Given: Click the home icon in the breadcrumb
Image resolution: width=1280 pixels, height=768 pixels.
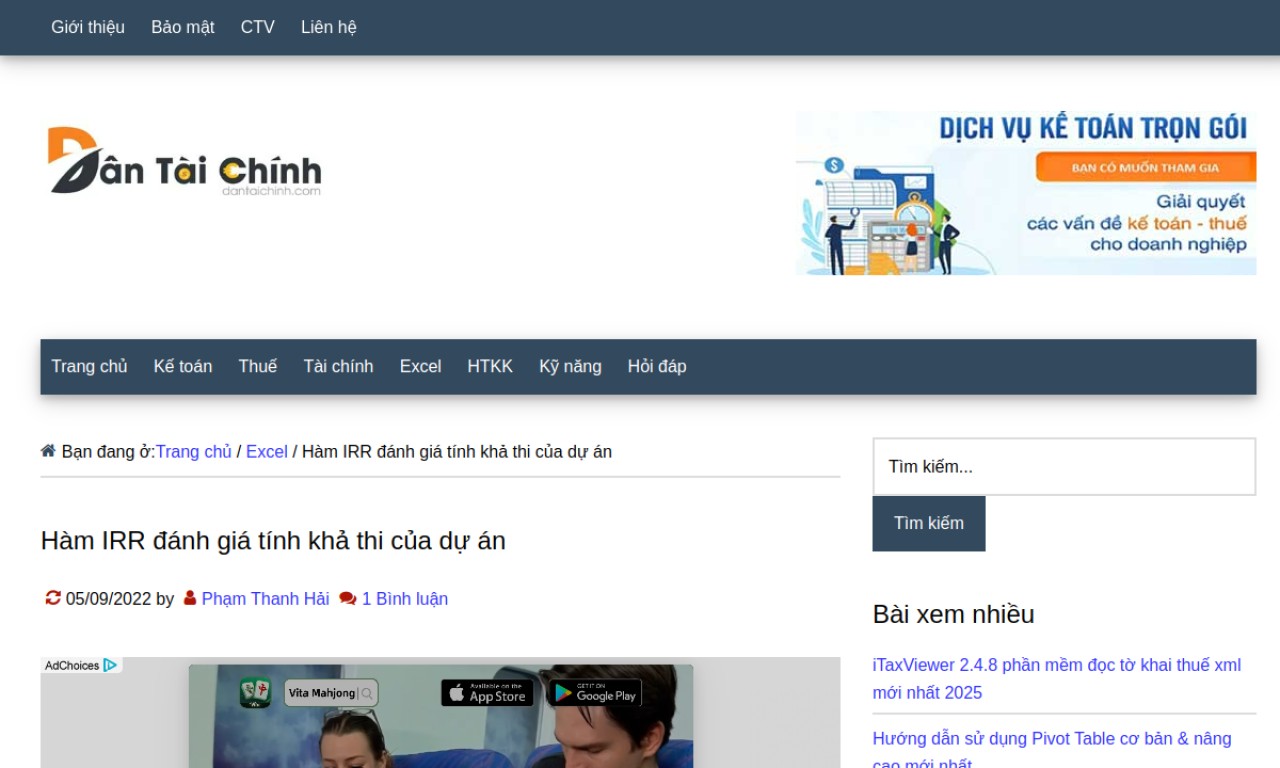Looking at the screenshot, I should [48, 451].
